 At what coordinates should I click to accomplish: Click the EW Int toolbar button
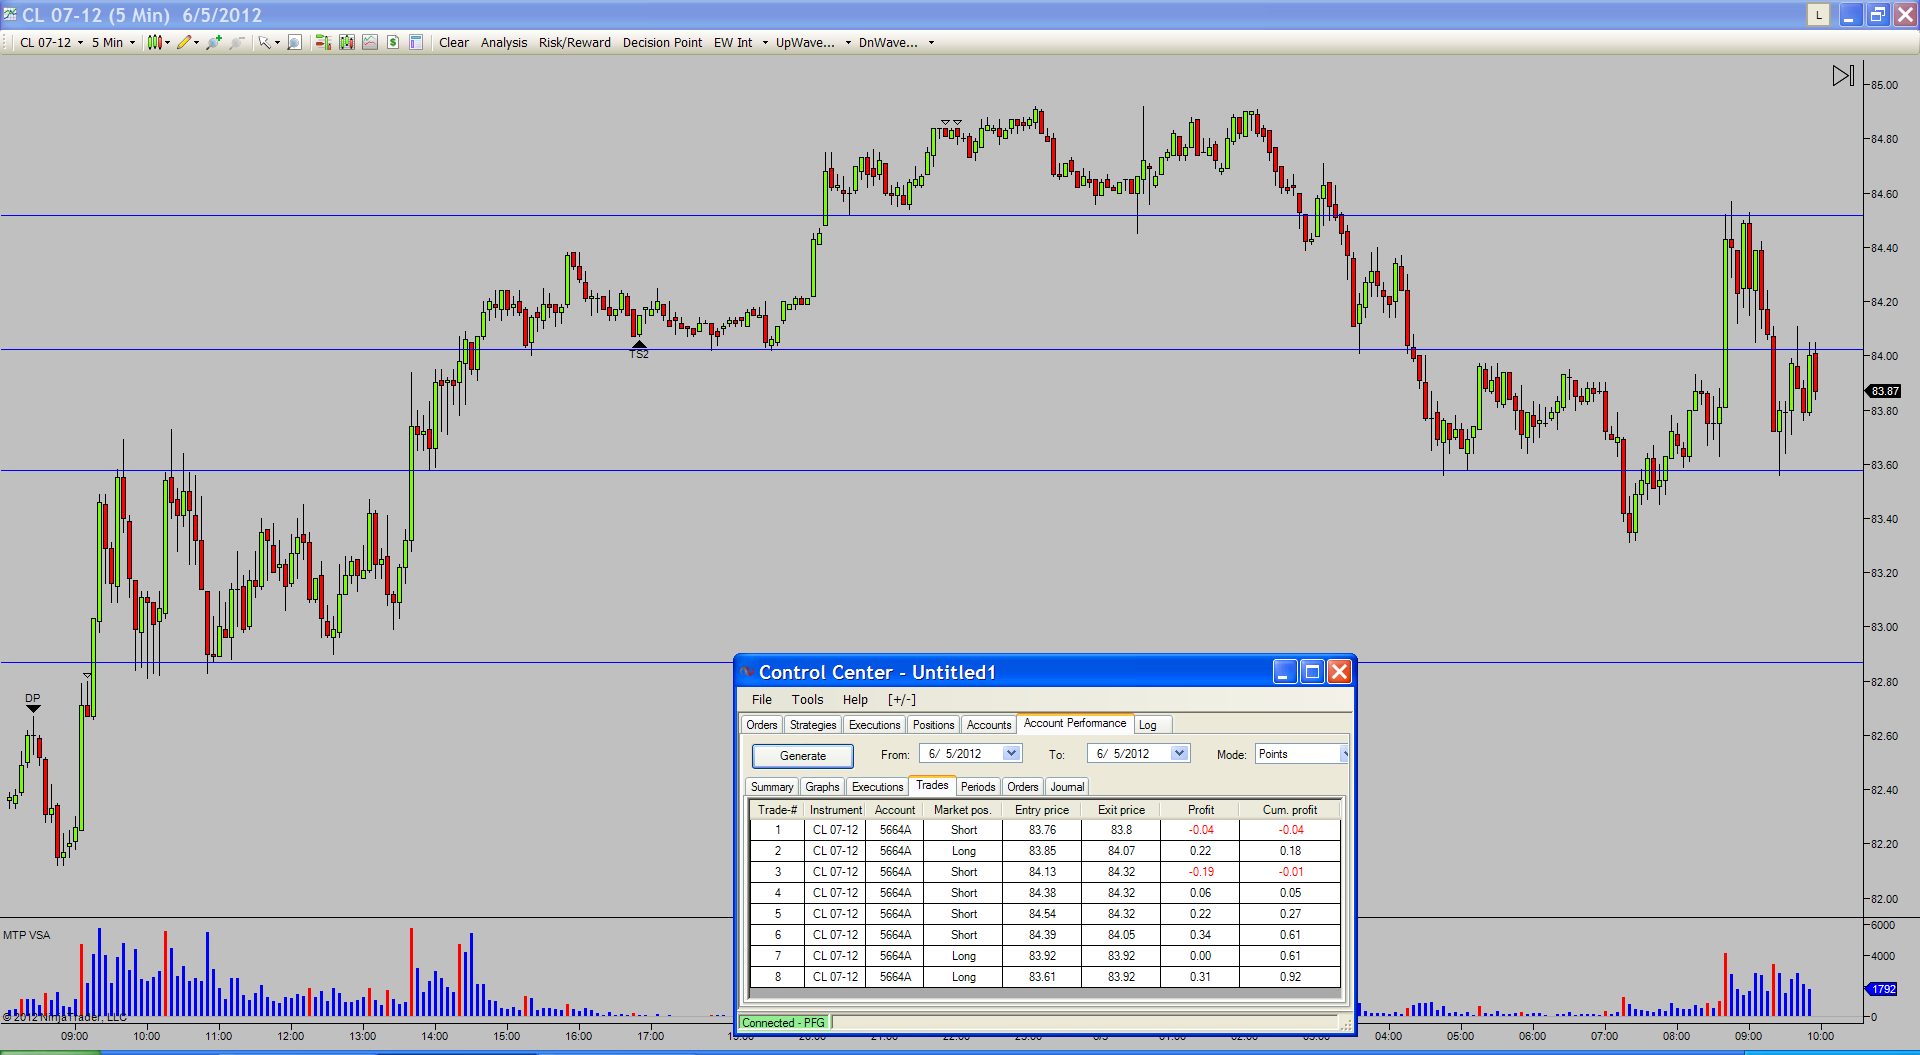pos(733,42)
